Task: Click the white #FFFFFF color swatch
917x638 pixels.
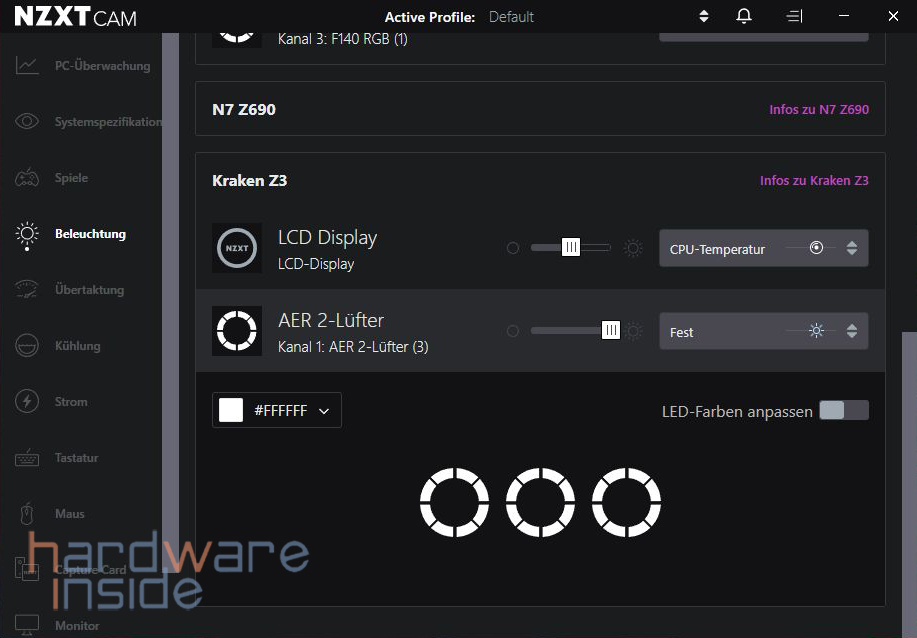Action: (x=231, y=410)
